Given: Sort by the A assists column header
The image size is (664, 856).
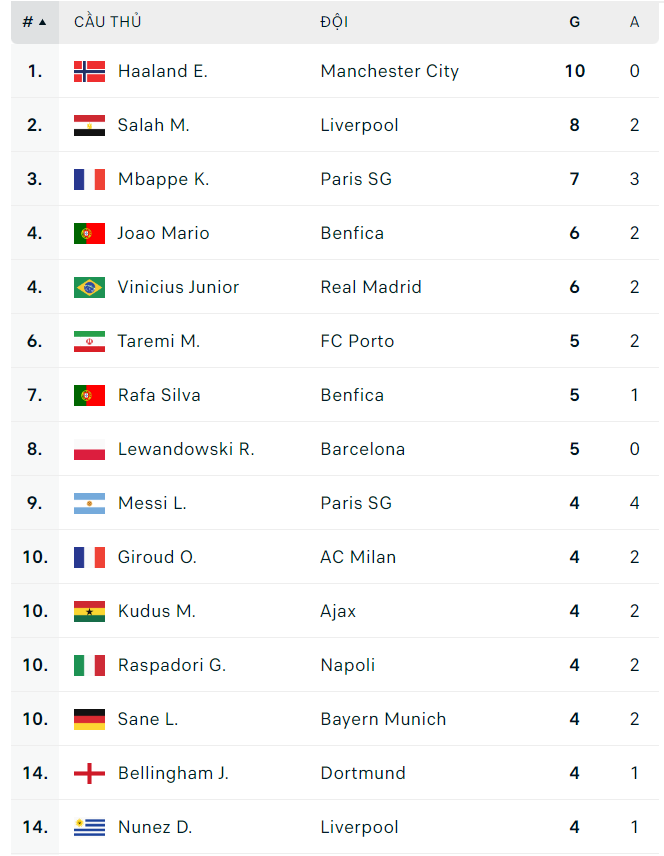Looking at the screenshot, I should 634,22.
